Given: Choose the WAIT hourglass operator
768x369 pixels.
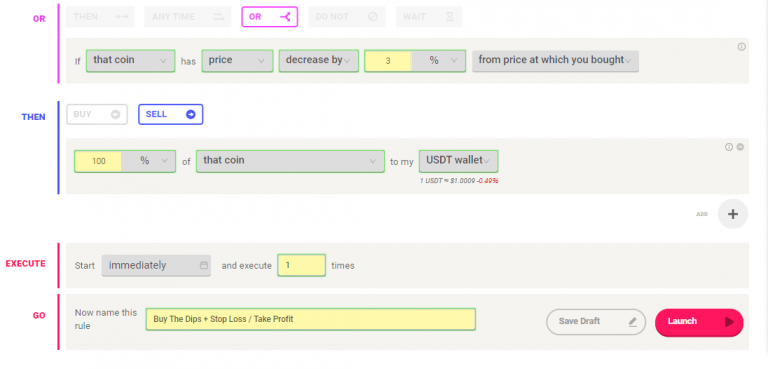Looking at the screenshot, I should coord(429,17).
